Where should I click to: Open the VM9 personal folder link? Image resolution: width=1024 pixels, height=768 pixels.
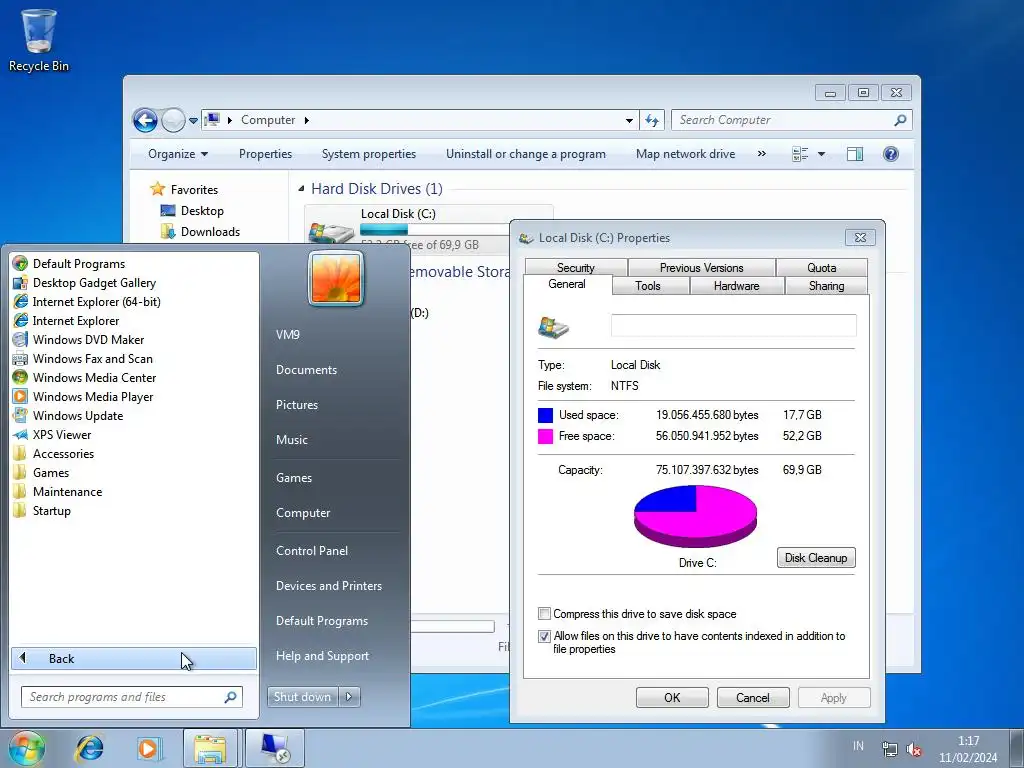click(x=287, y=334)
